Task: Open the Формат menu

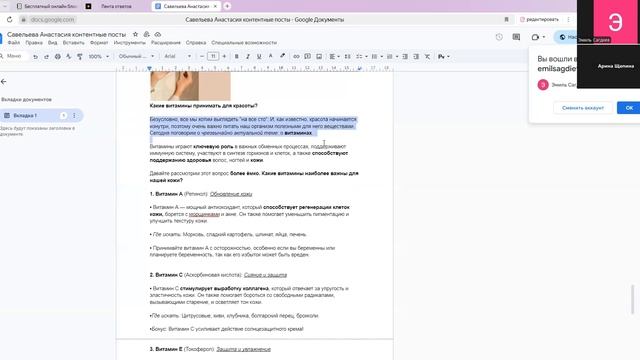Action: click(99, 42)
